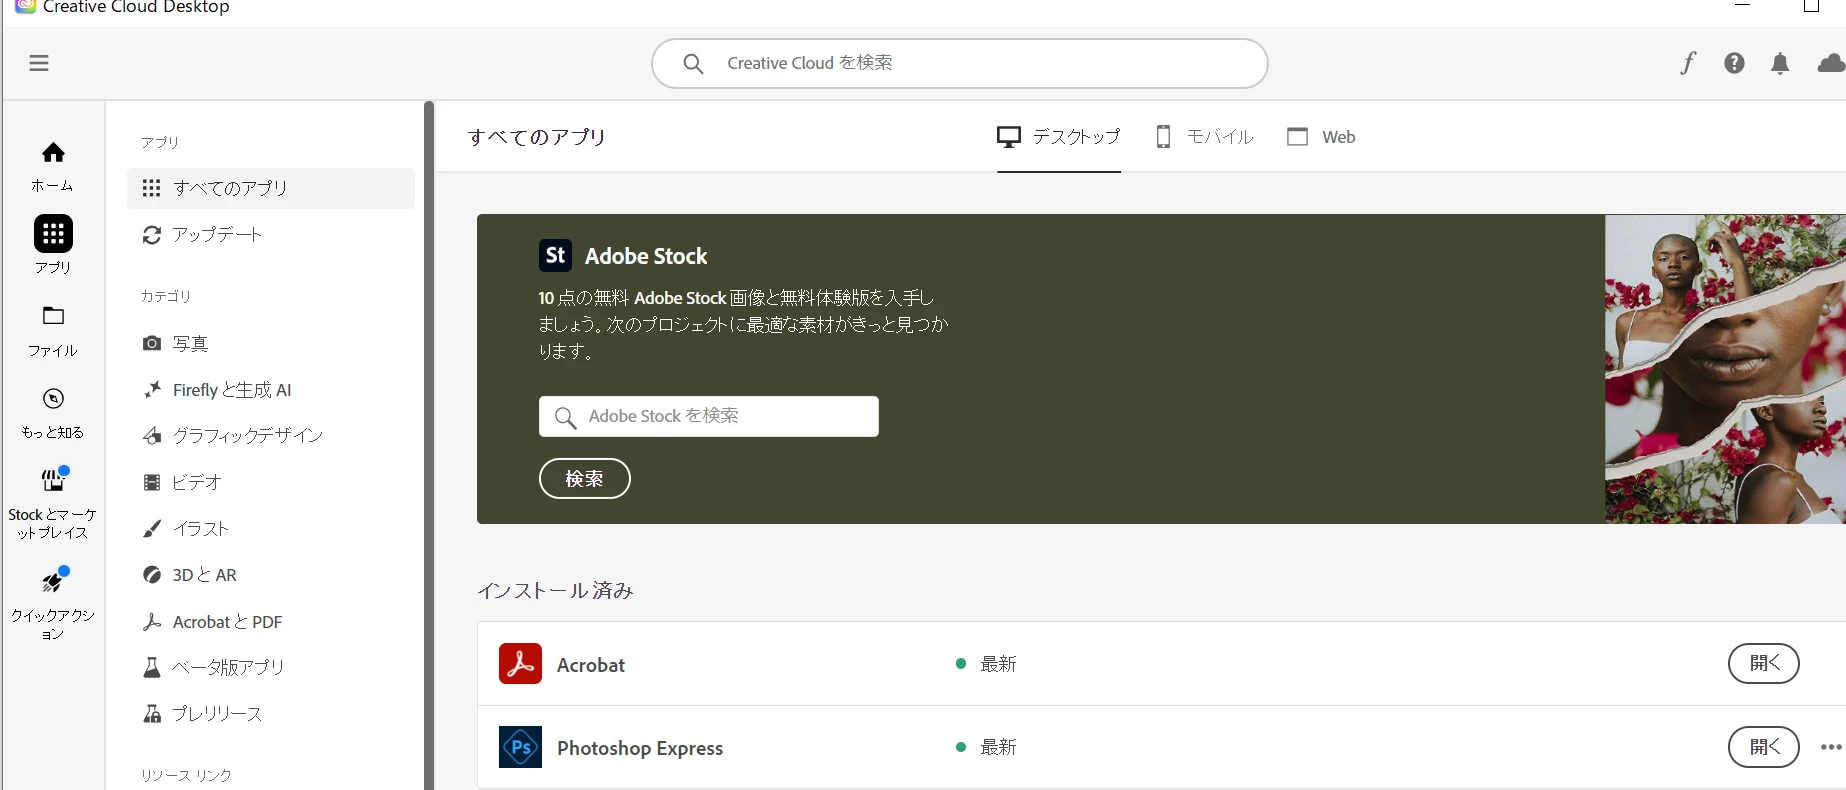Go to ホーム in the sidebar
Screen dimensions: 1846x790
tap(53, 166)
